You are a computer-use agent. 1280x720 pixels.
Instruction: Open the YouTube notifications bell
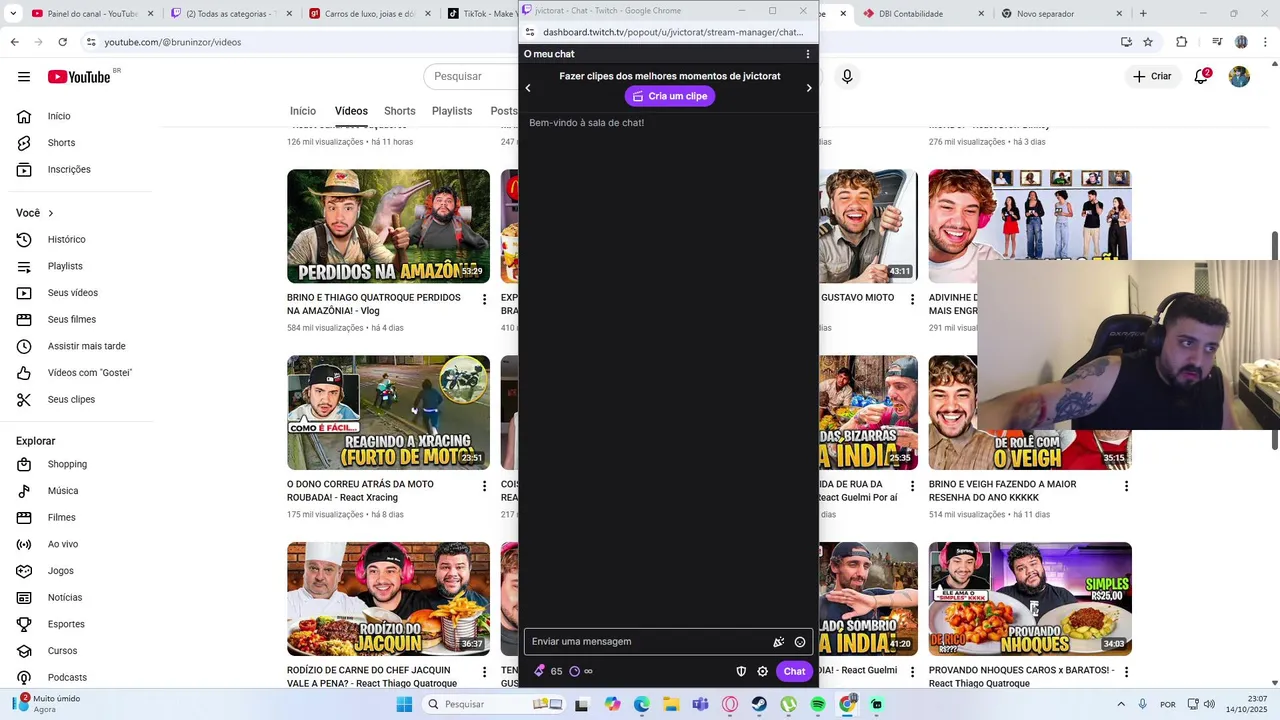tap(1202, 76)
